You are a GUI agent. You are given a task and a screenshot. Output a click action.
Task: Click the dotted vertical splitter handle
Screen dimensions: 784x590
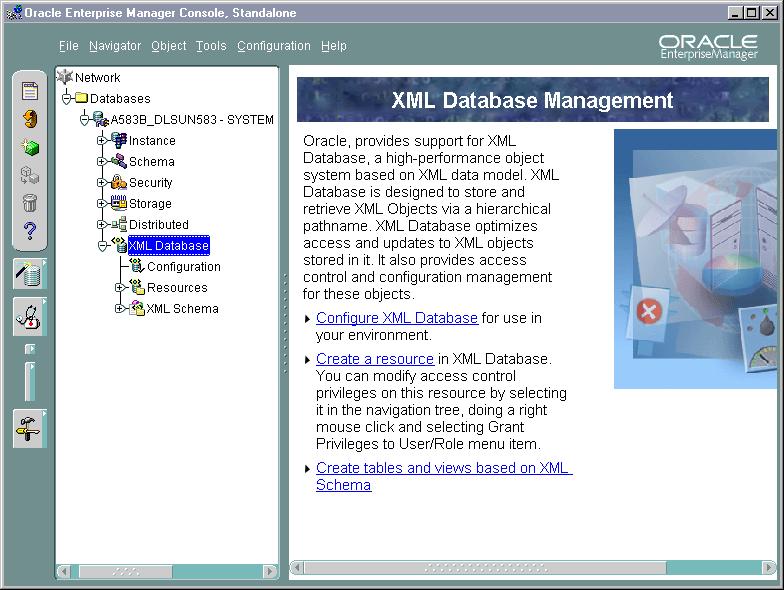285,324
